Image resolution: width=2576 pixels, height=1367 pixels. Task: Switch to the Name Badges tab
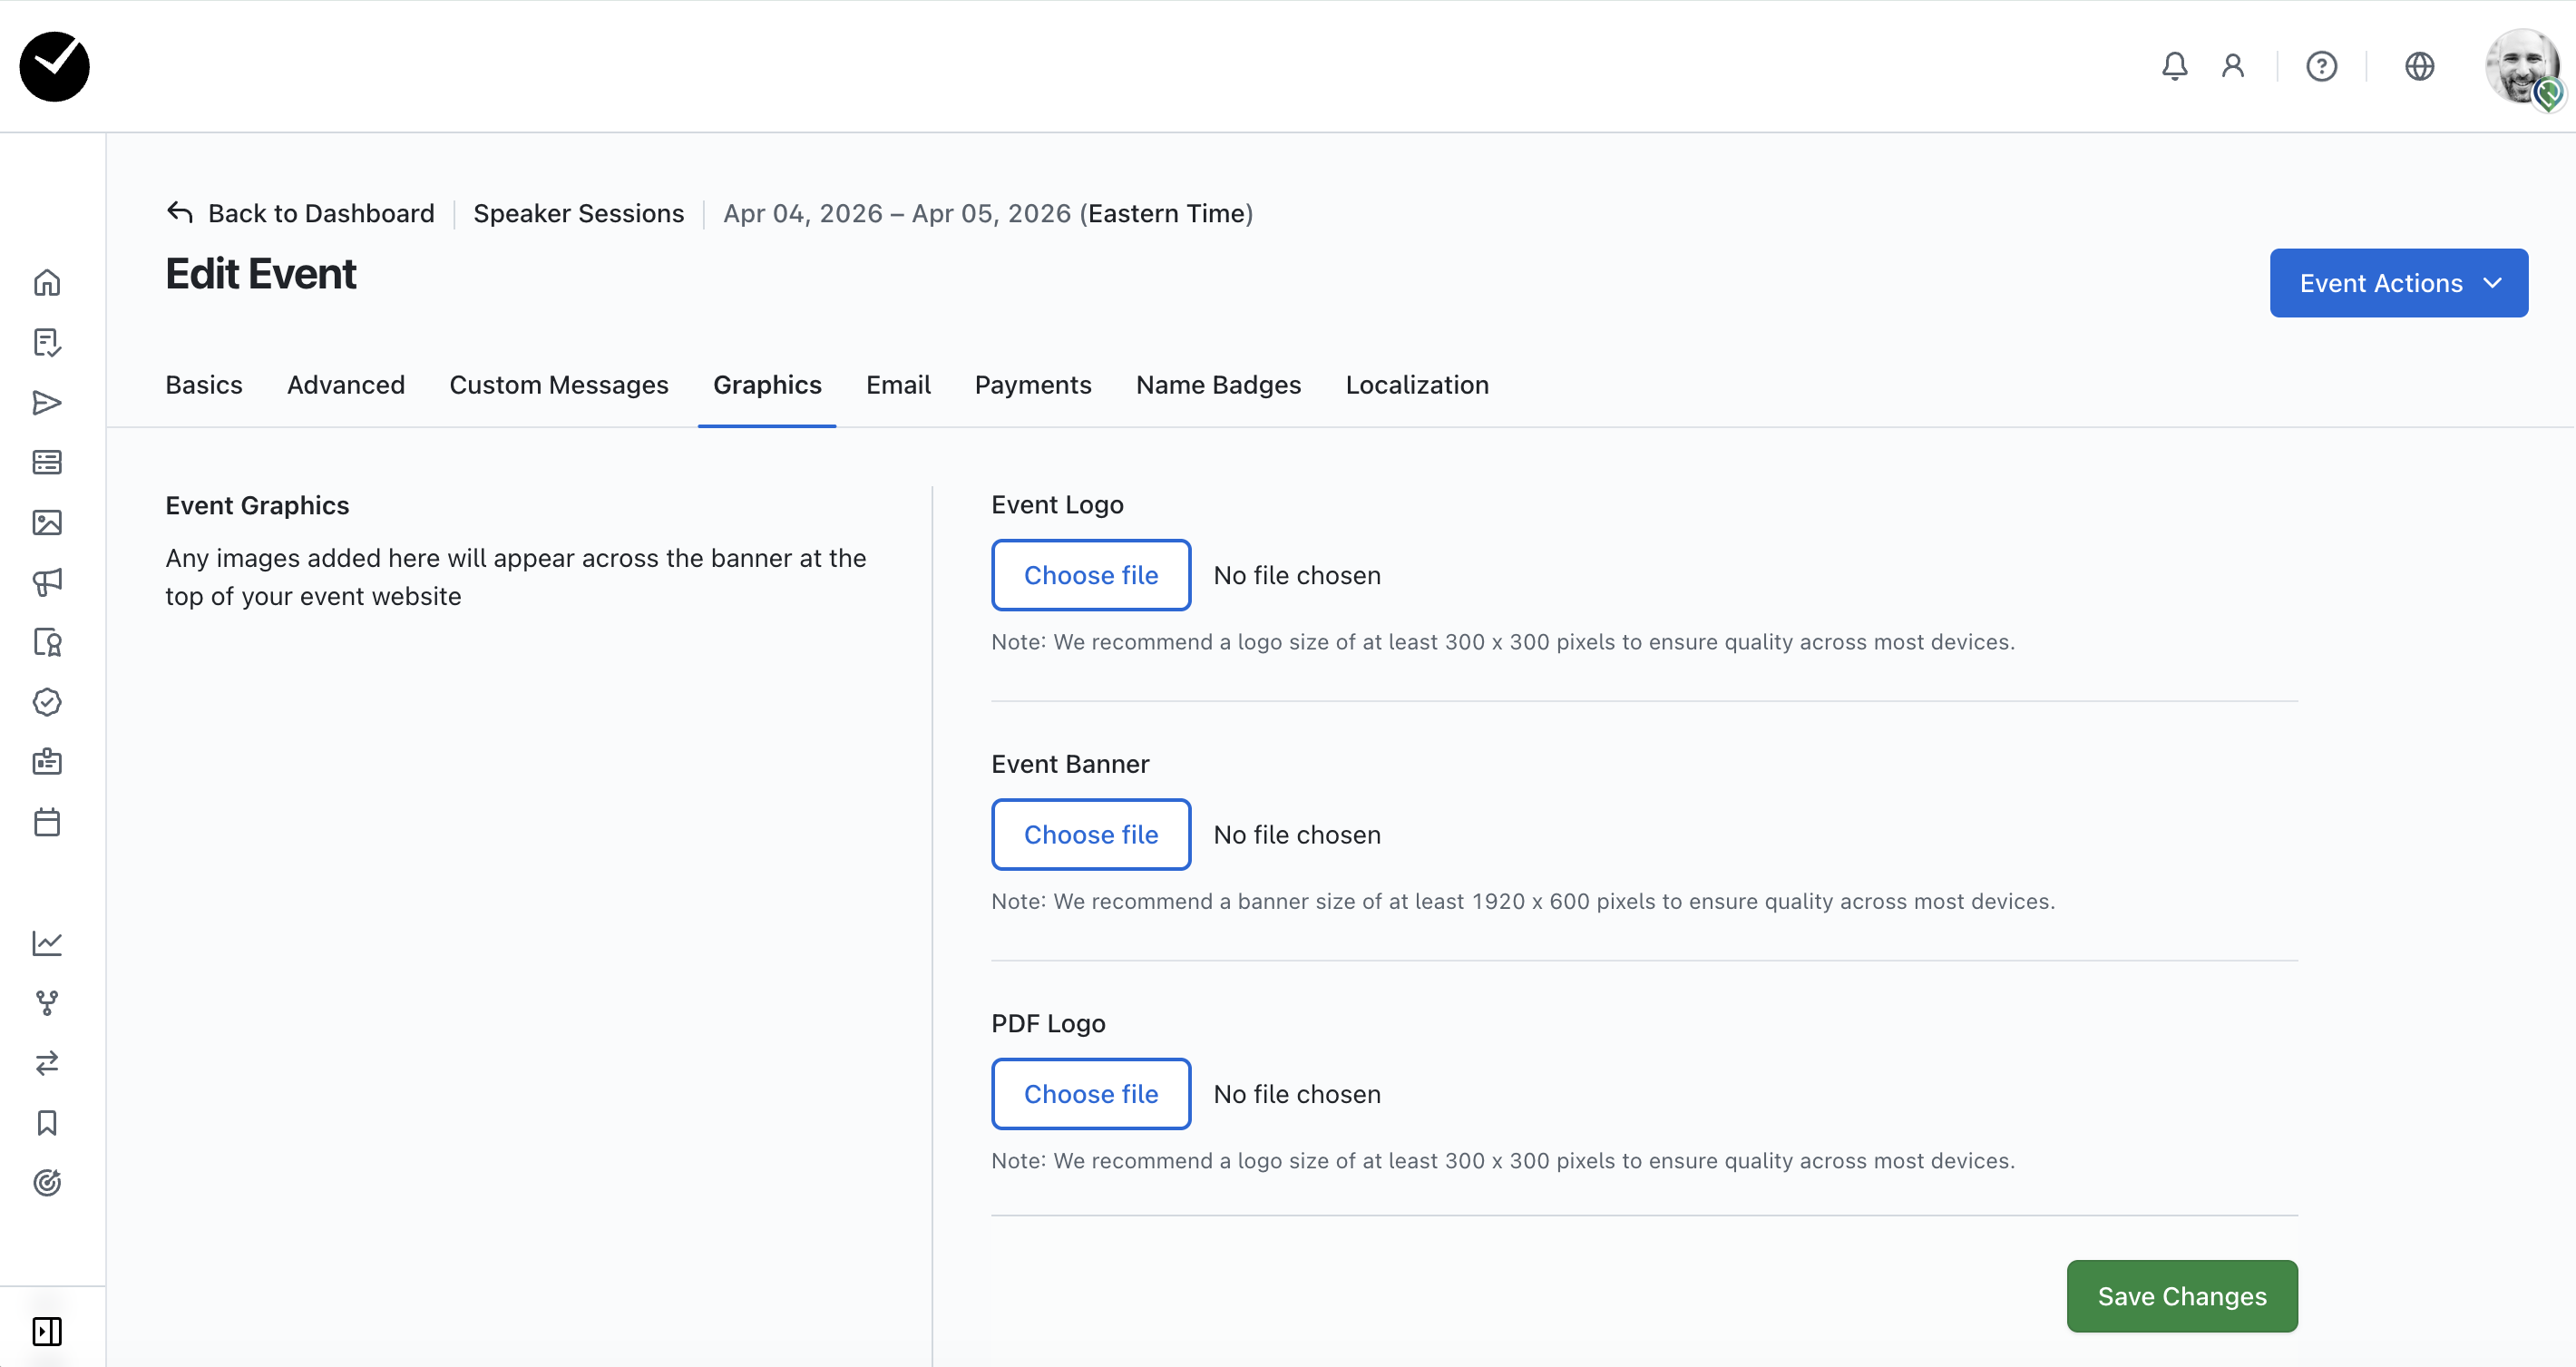pyautogui.click(x=1218, y=385)
